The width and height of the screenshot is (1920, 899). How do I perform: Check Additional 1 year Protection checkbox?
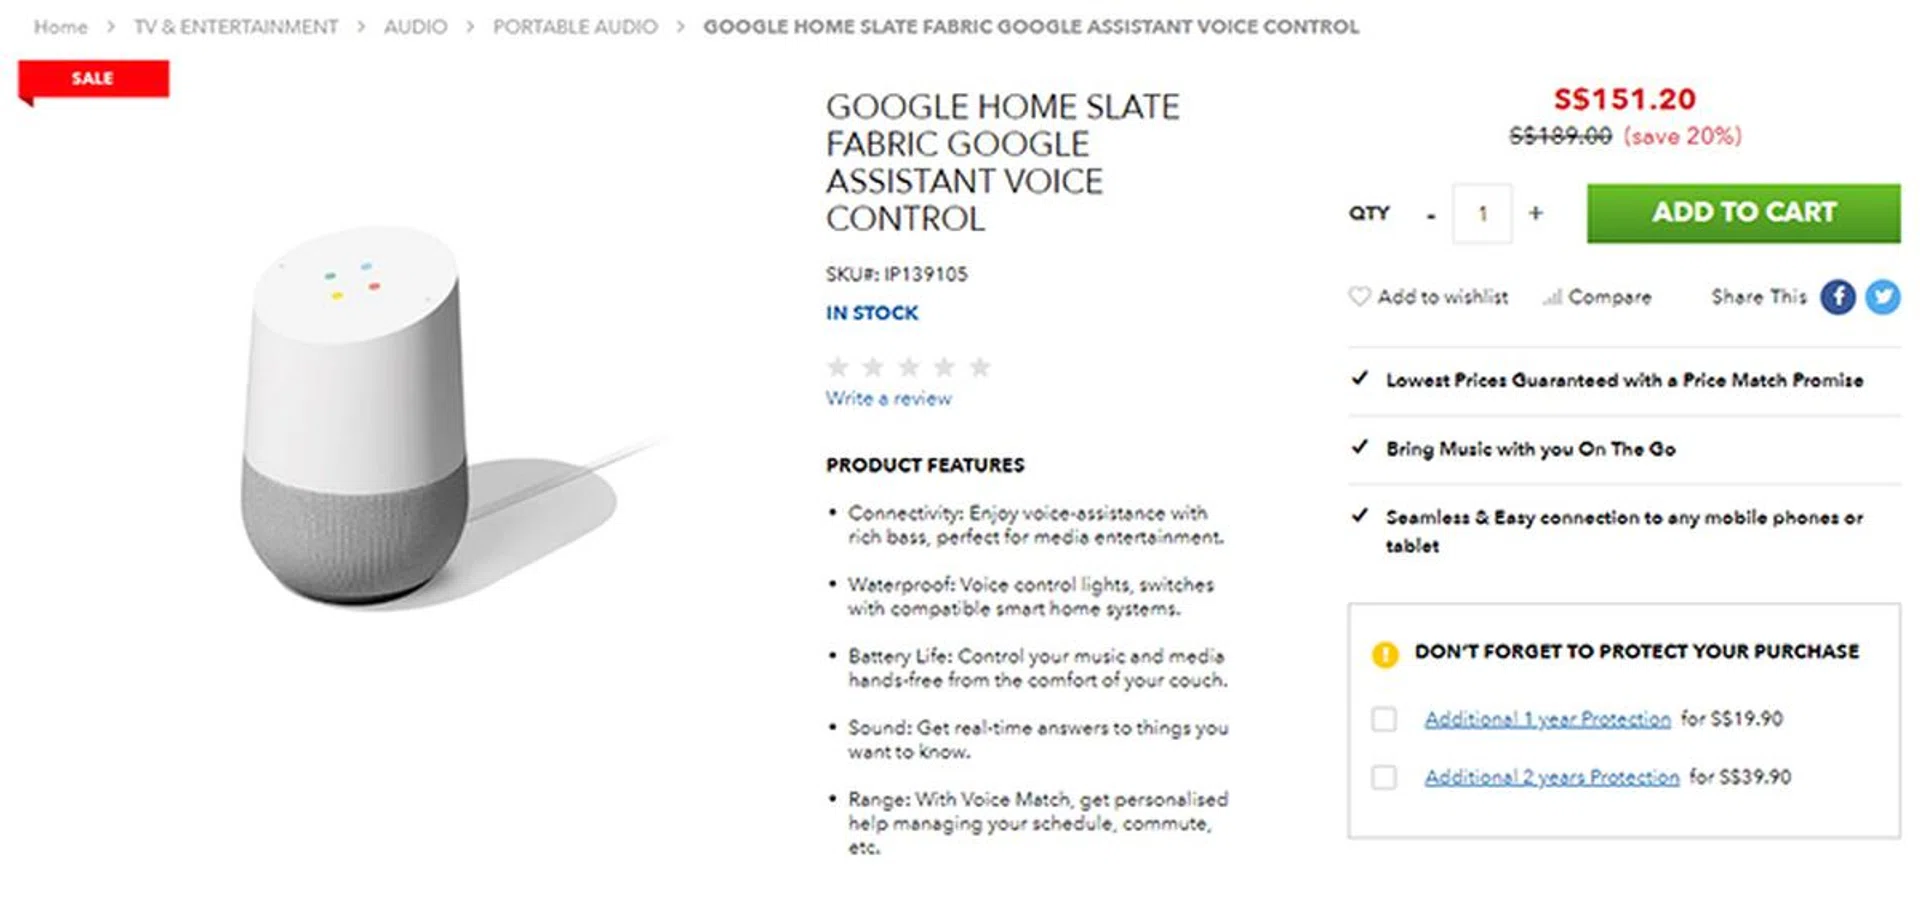click(x=1384, y=719)
